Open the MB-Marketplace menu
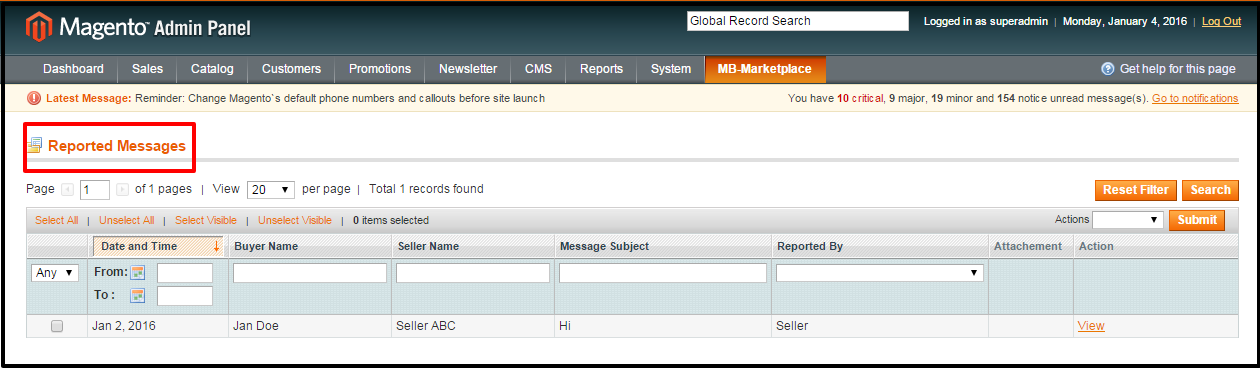The width and height of the screenshot is (1260, 369). (765, 69)
